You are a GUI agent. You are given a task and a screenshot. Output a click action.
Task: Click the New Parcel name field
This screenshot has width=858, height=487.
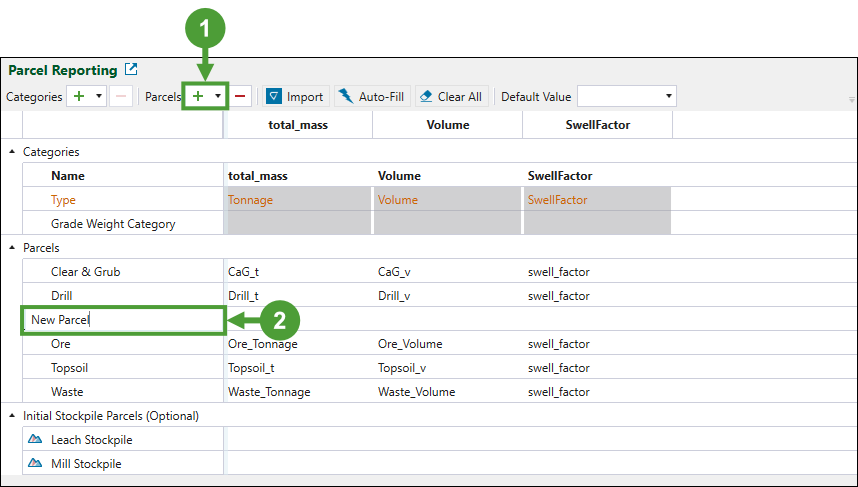tap(122, 320)
